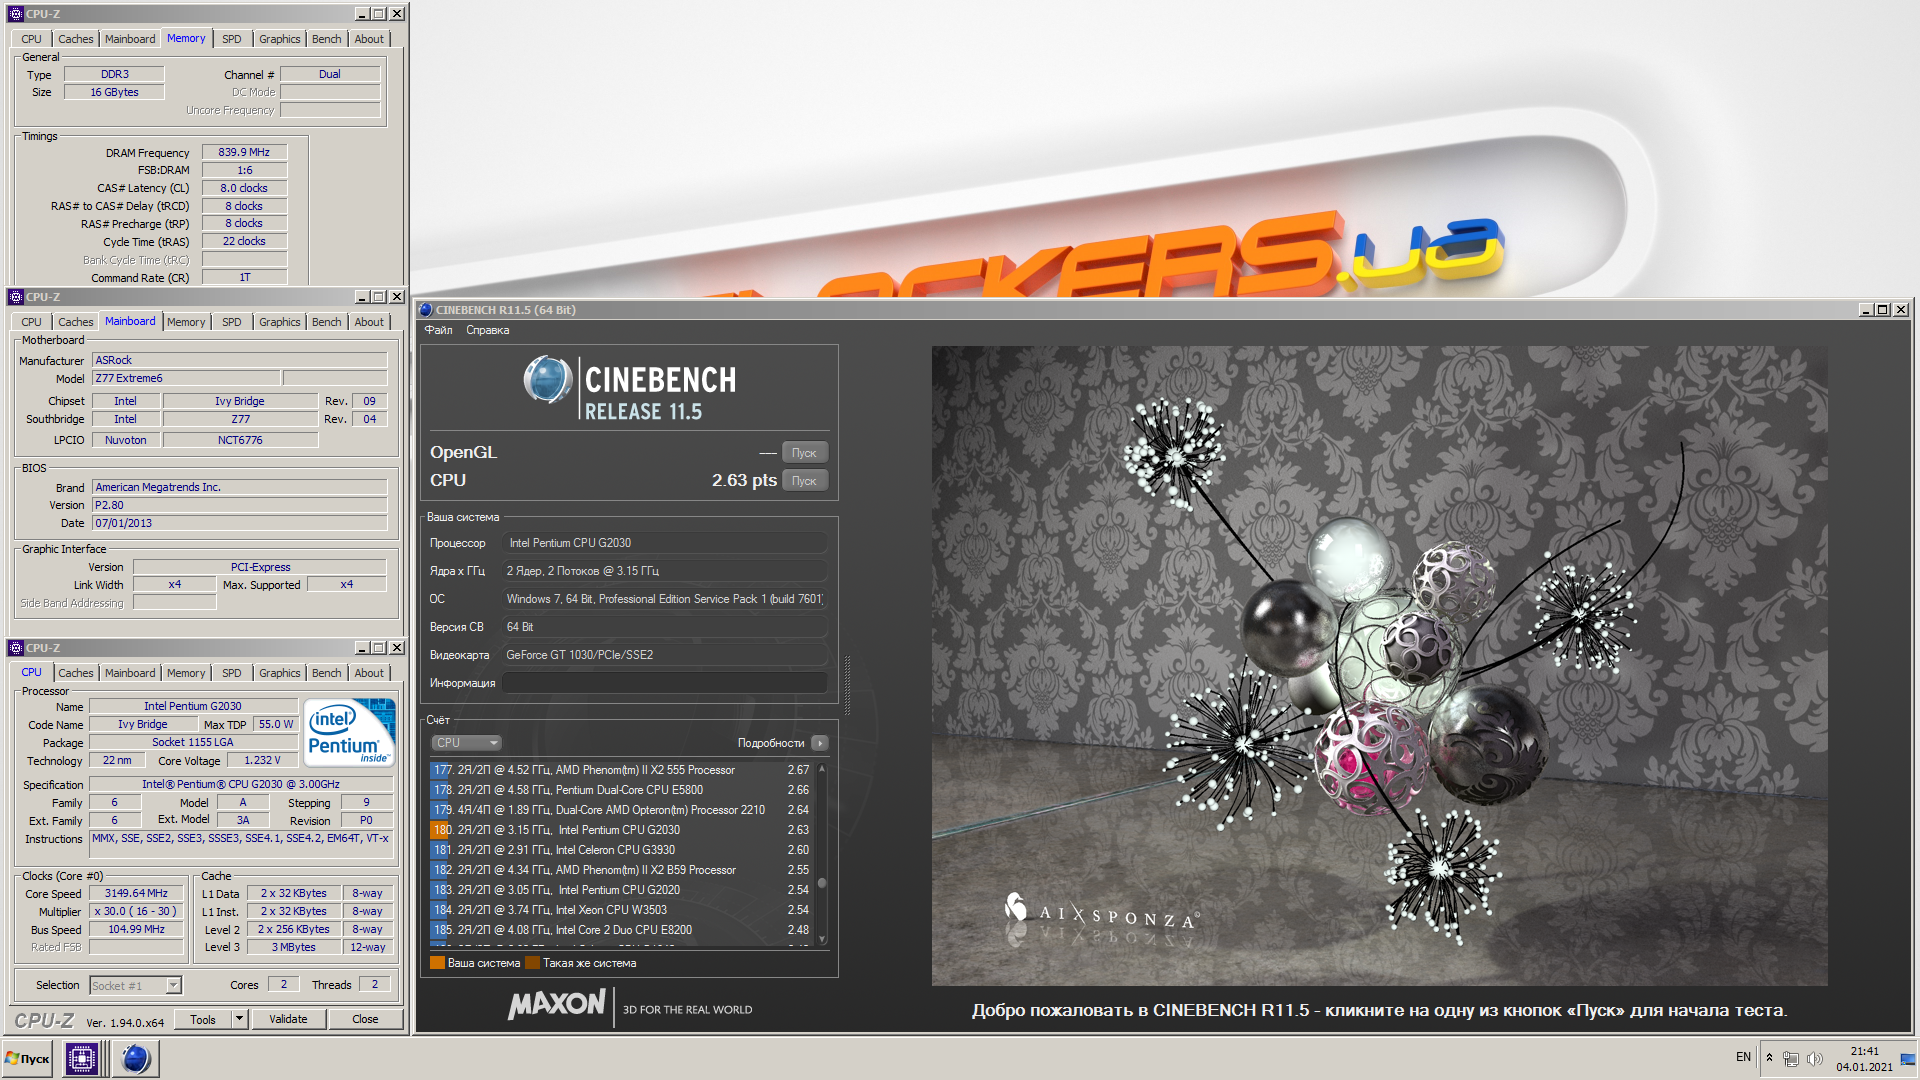Click scrollbar up arrow in ranking list

822,768
